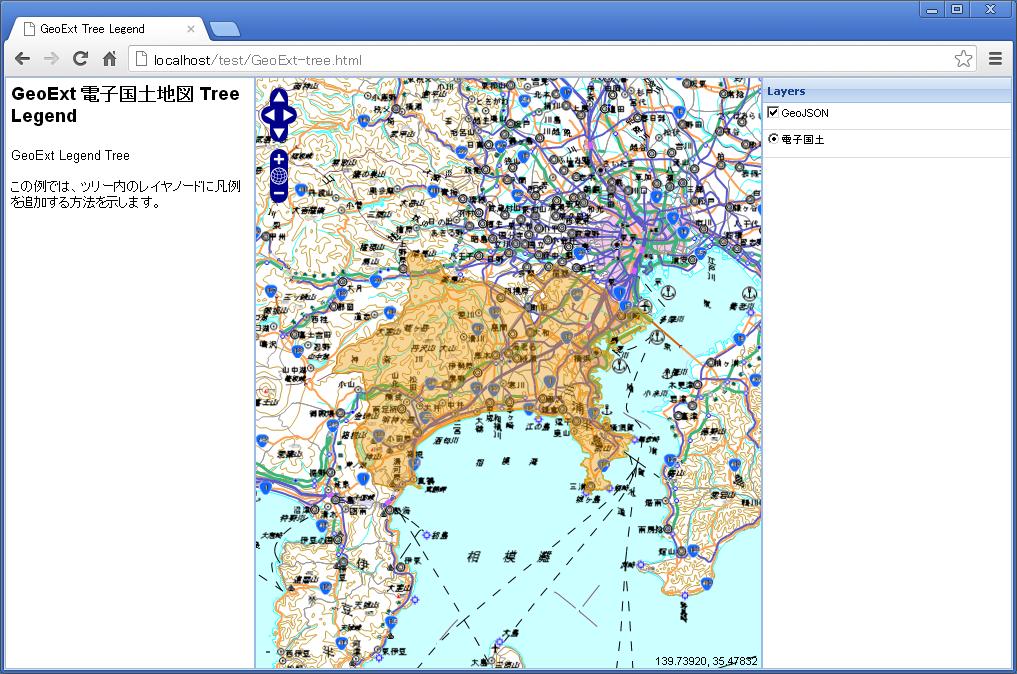Image resolution: width=1017 pixels, height=674 pixels.
Task: Pan the map south with down arrow
Action: [x=279, y=132]
